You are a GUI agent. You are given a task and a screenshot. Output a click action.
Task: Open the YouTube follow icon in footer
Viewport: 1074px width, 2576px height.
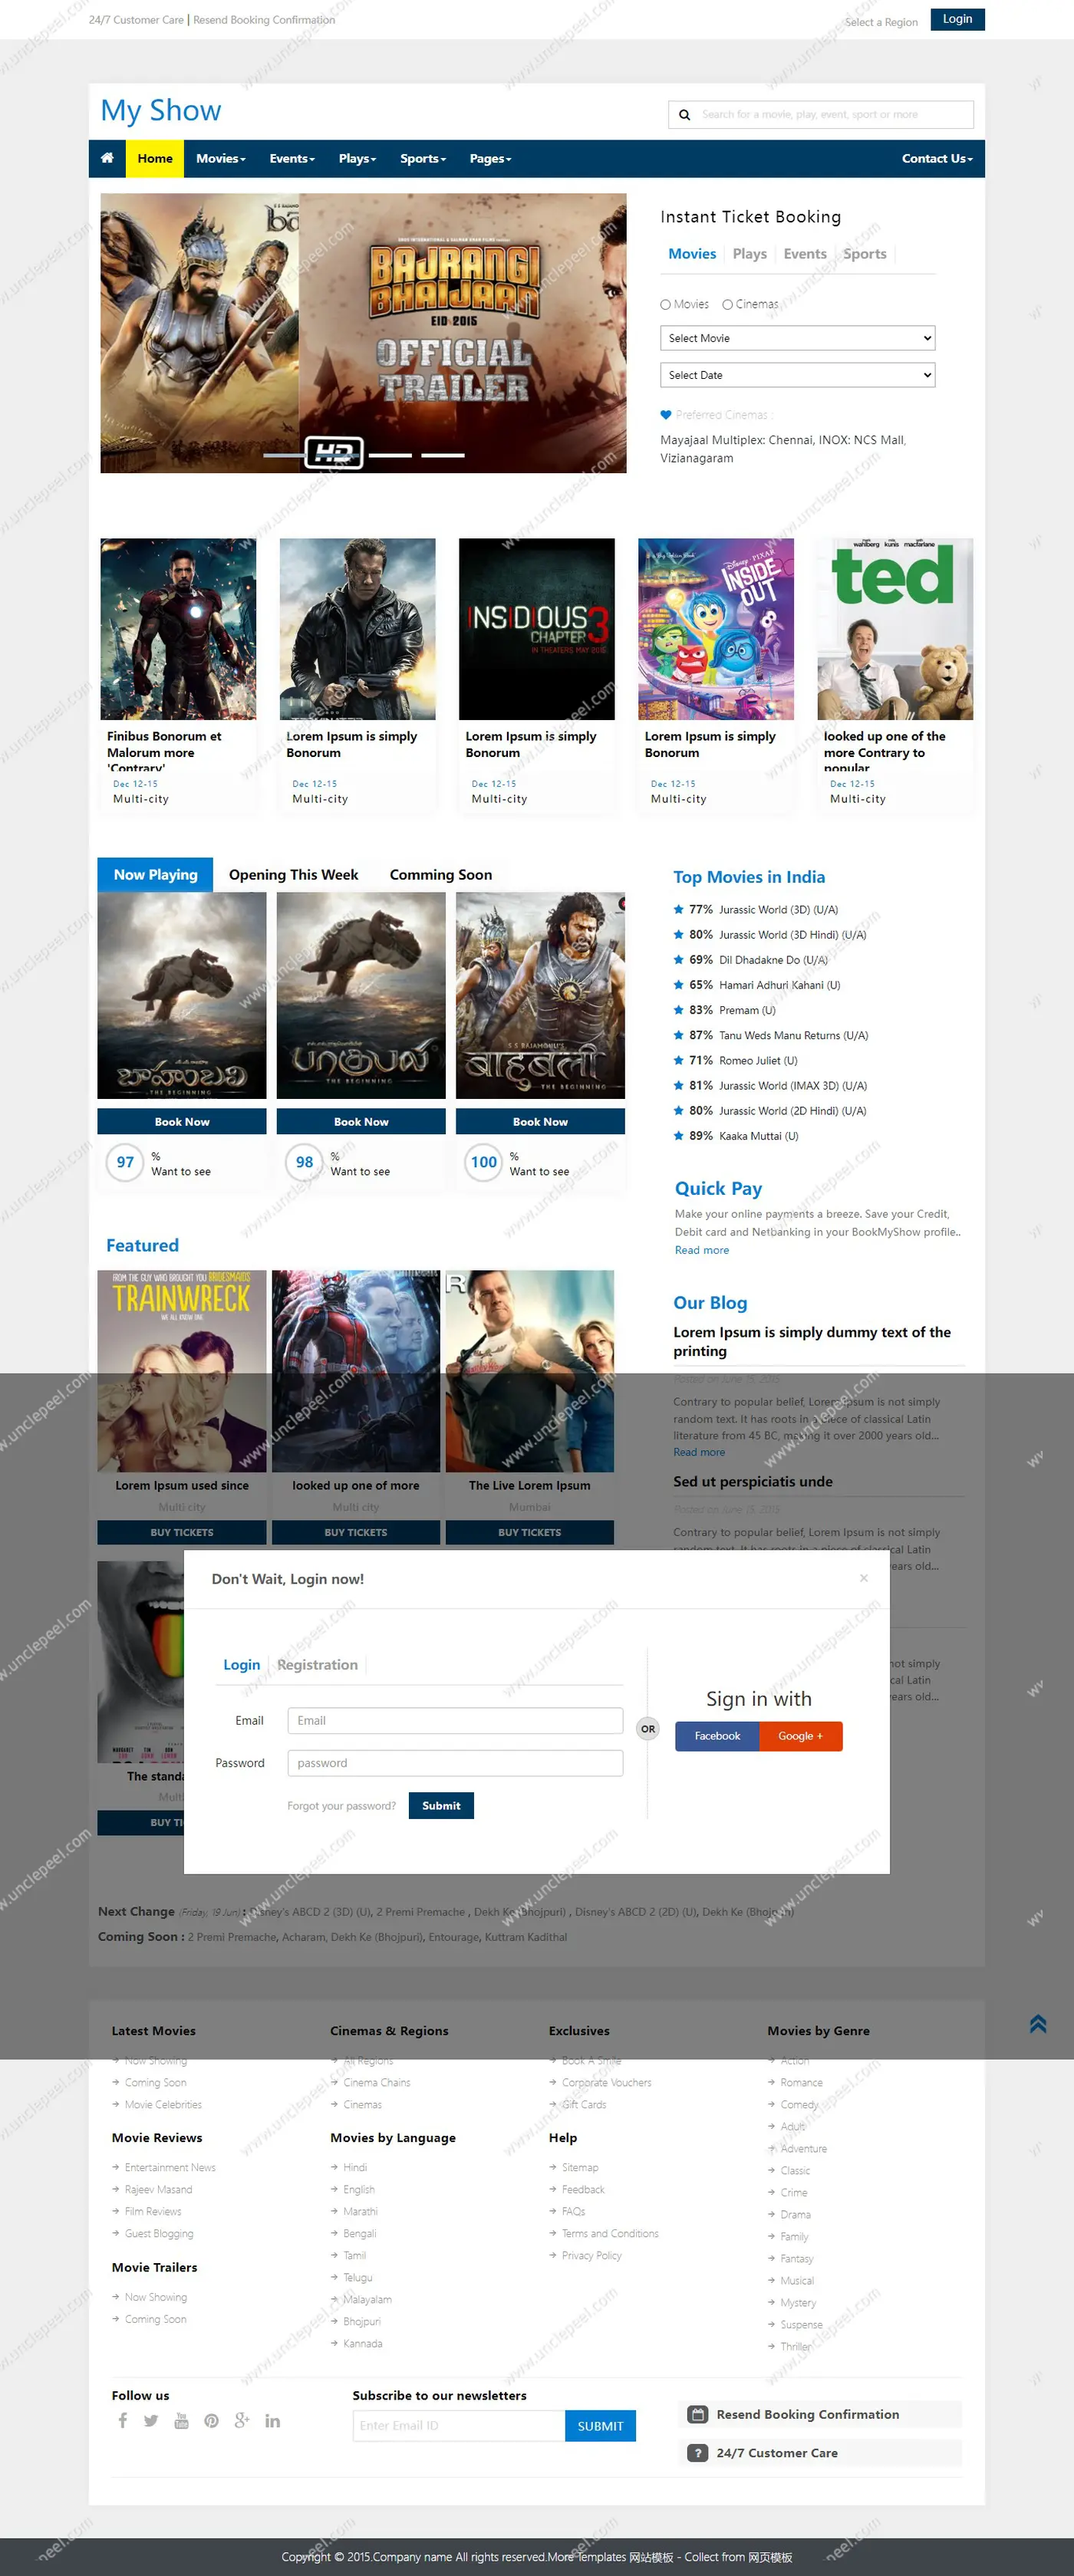coord(181,2420)
